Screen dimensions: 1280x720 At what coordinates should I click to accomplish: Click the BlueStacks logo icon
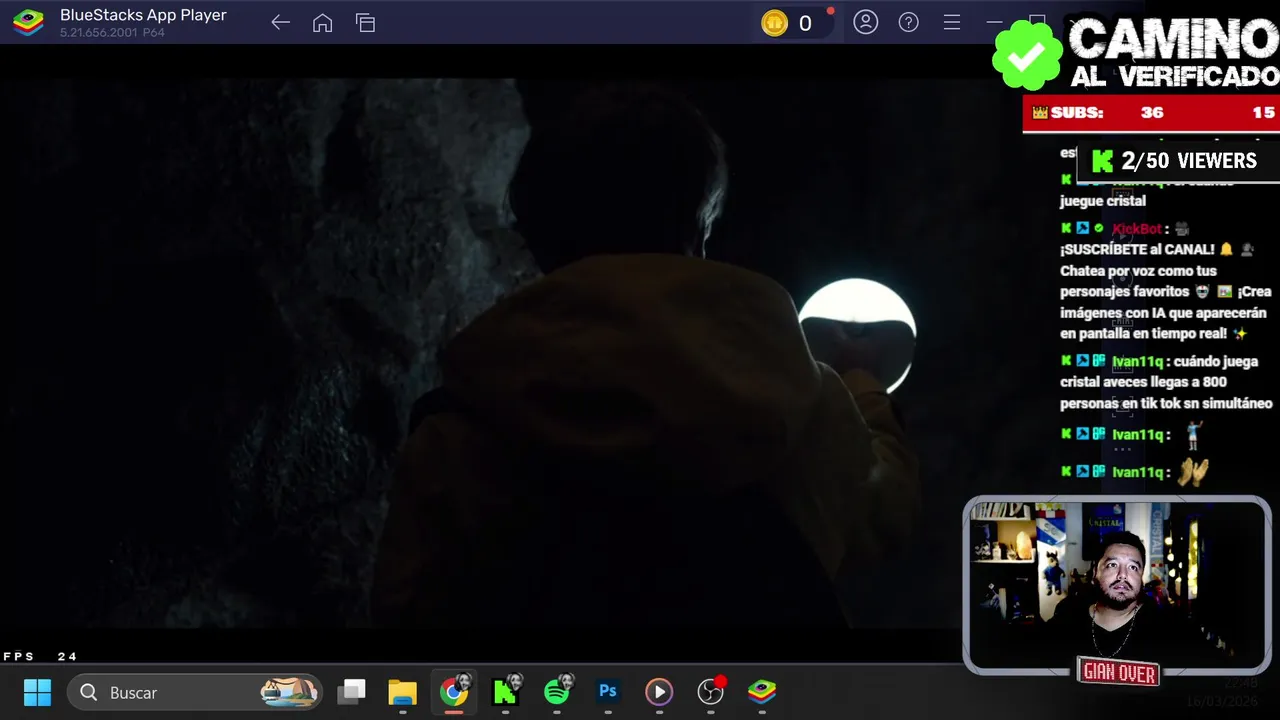click(x=28, y=22)
